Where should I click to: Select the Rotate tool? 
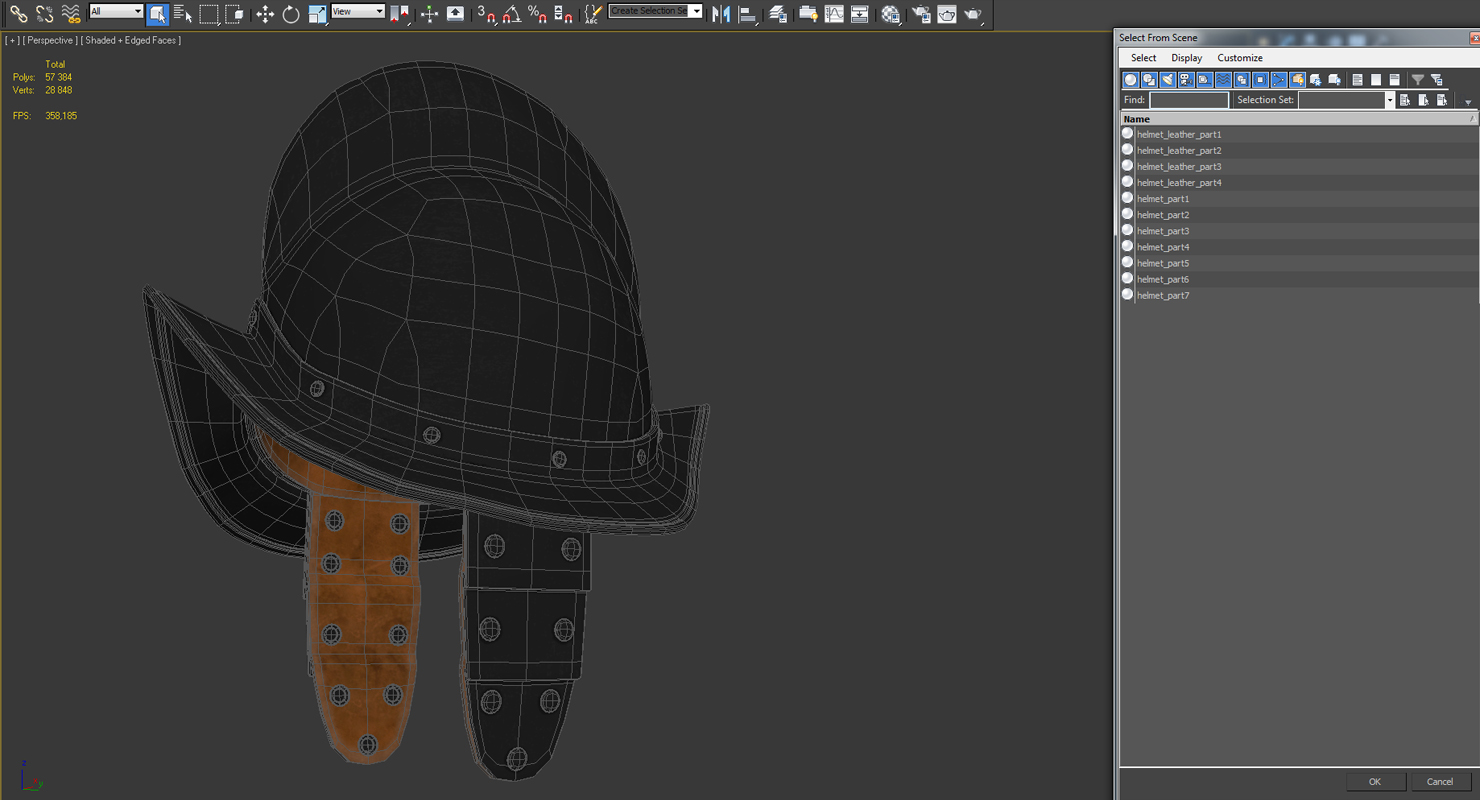point(291,14)
